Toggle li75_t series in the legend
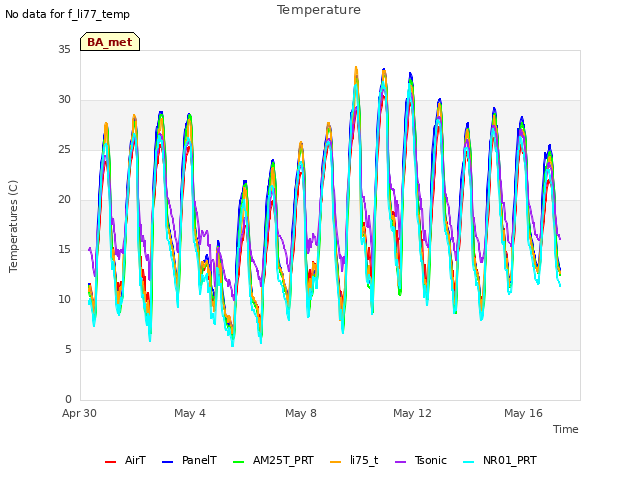640x480 pixels. (x=354, y=460)
